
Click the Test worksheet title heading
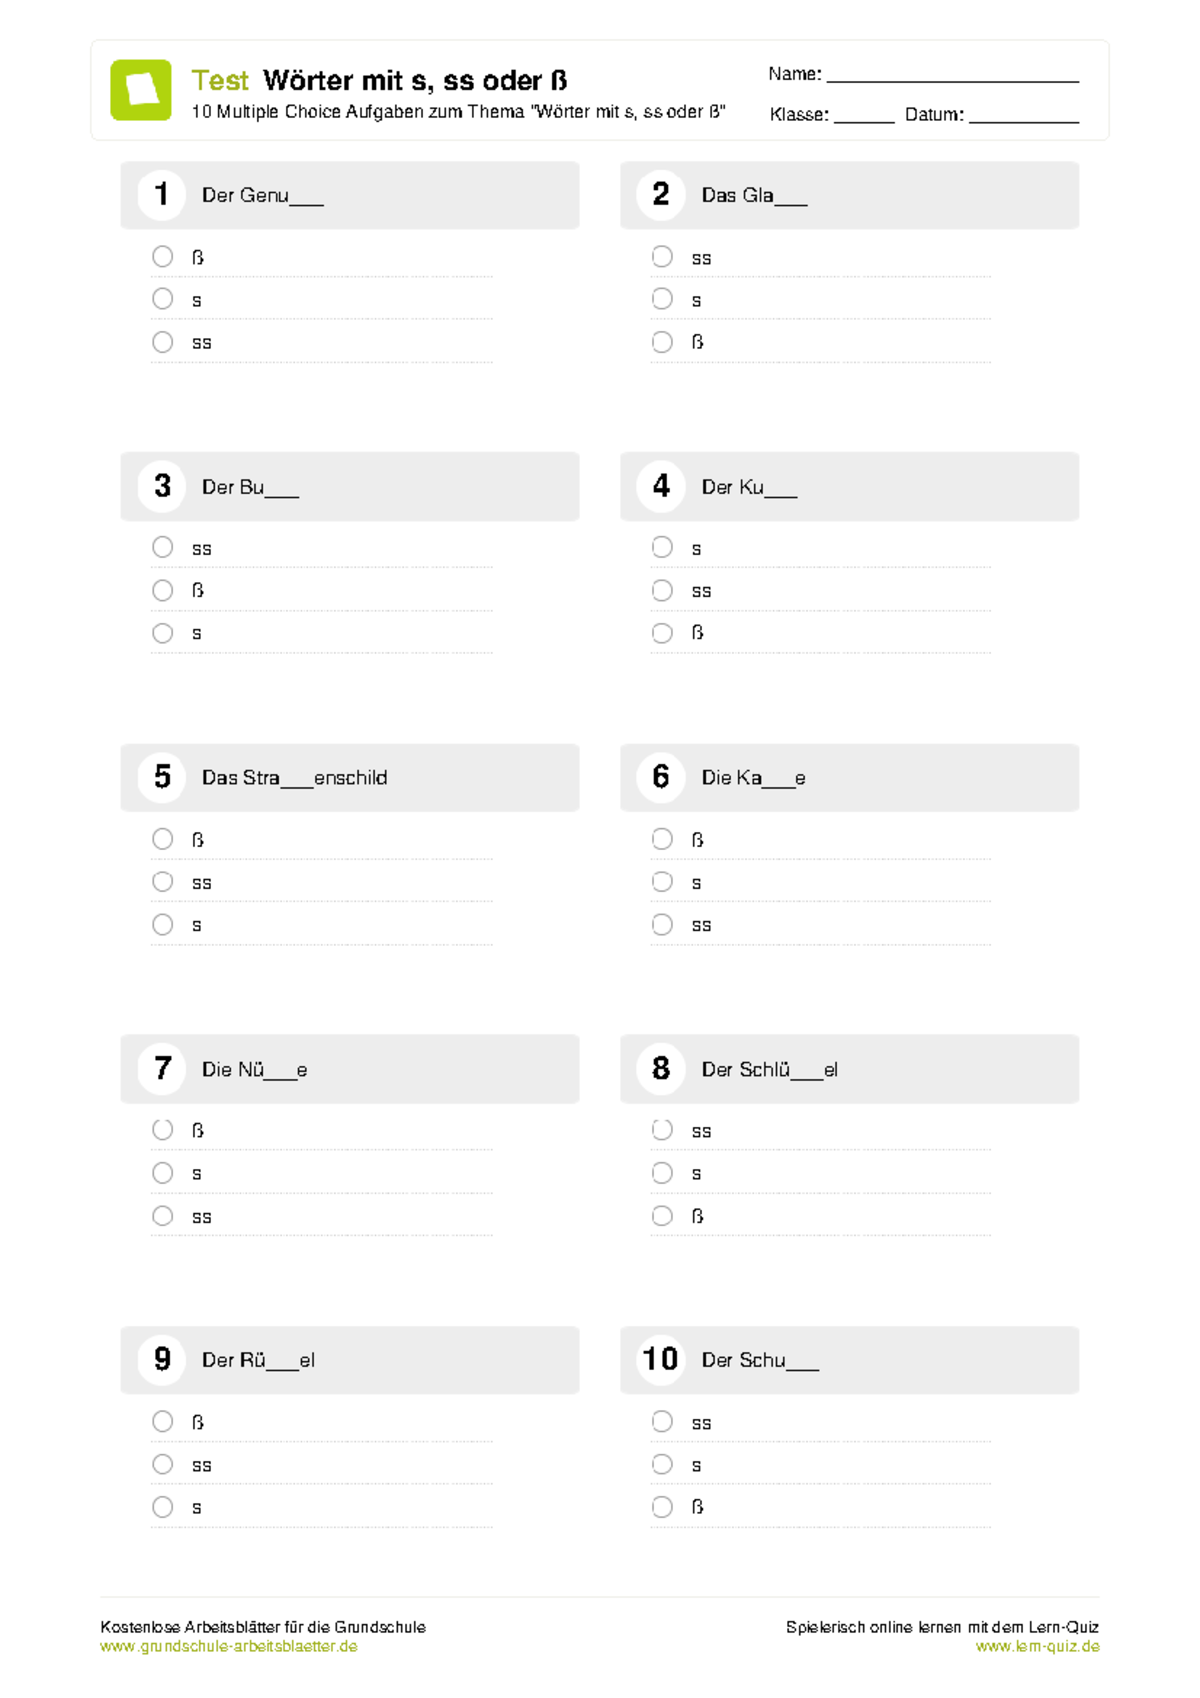pos(379,80)
